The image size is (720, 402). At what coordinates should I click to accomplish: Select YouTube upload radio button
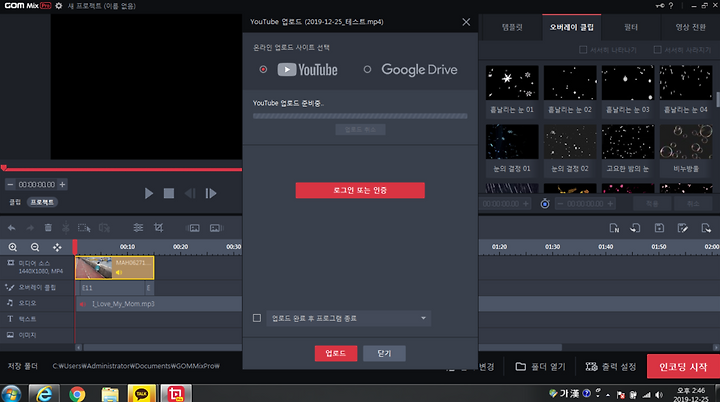[263, 69]
